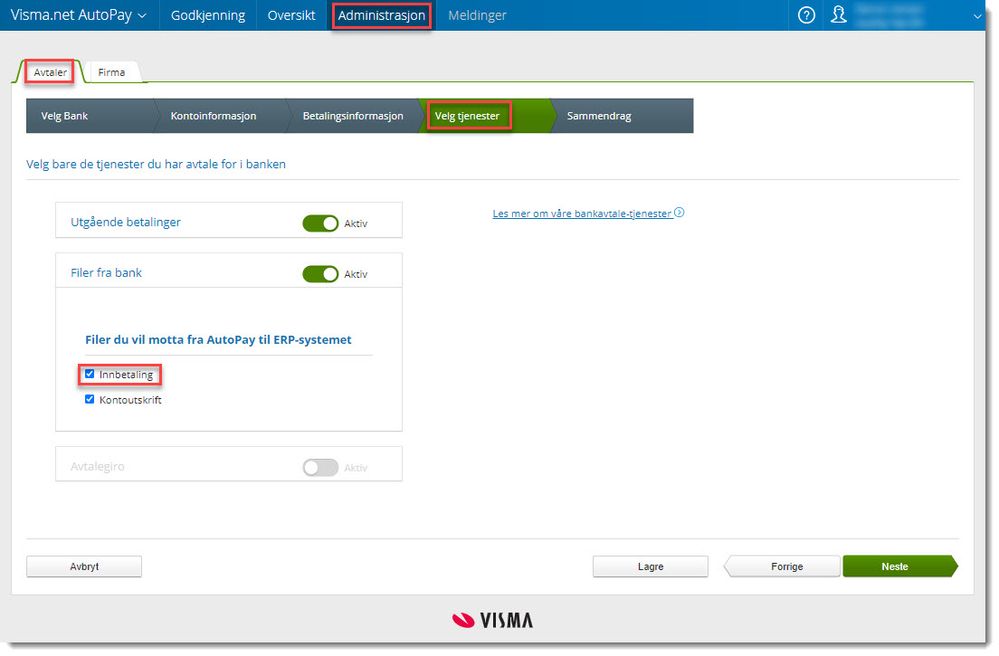Screen dimensions: 999x656
Task: Open the Betalingsinformasjon step
Action: point(354,116)
